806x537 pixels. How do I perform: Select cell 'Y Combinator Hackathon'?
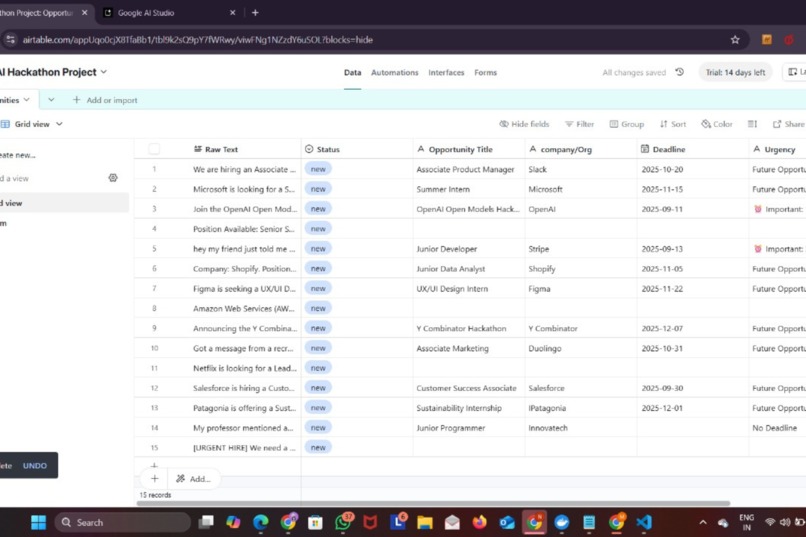click(x=469, y=328)
